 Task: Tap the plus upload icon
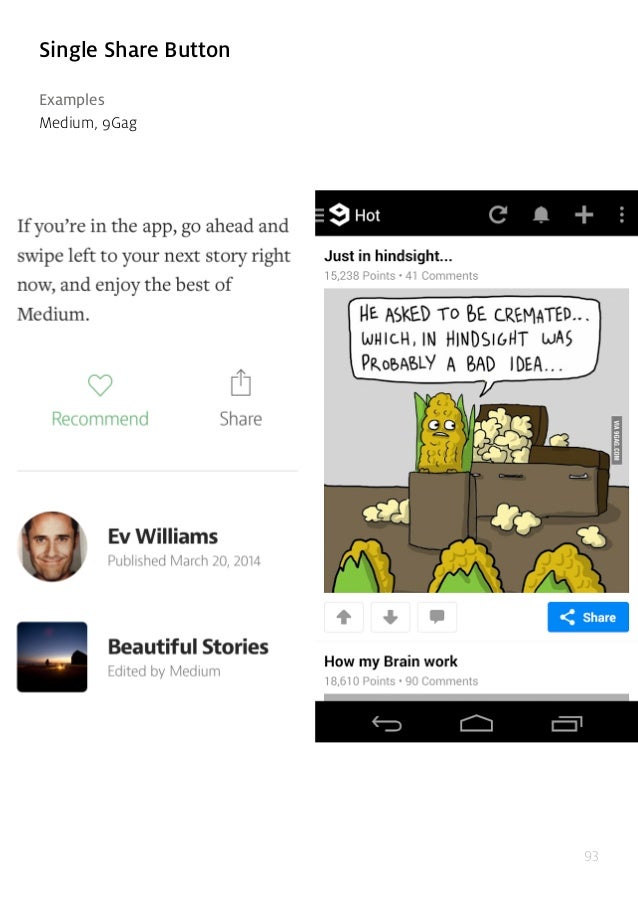coord(584,215)
